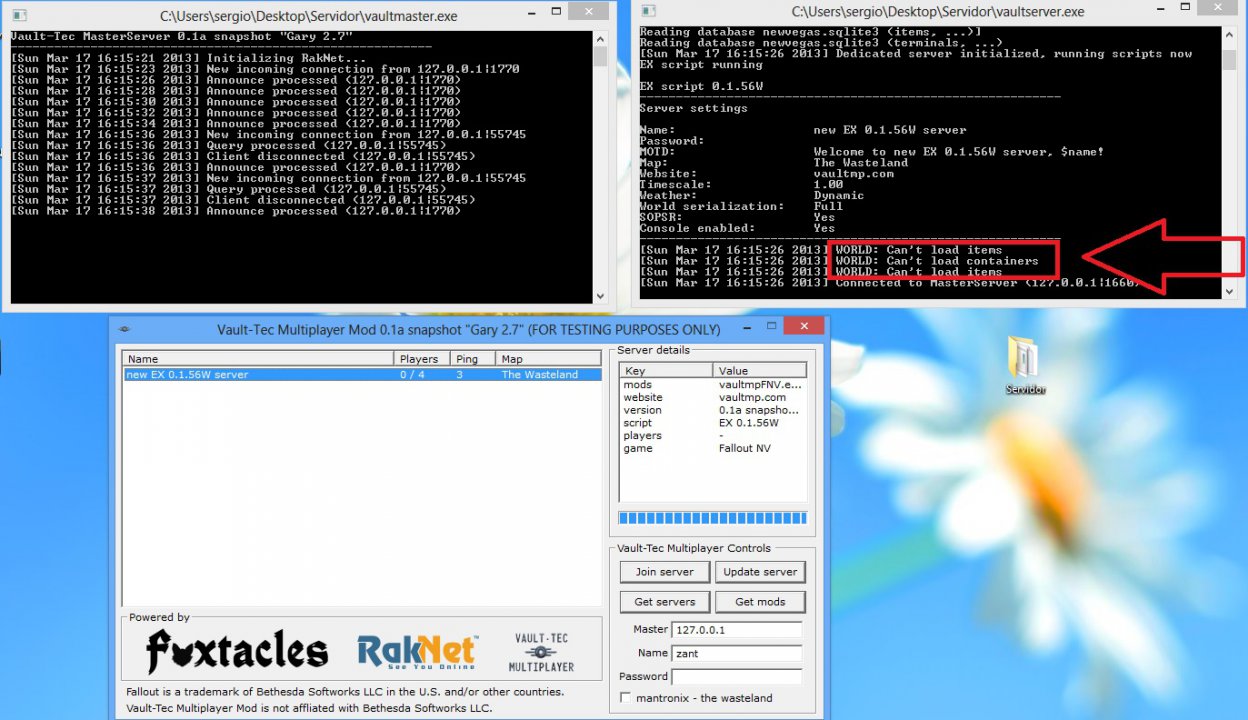Click the Value column header in Server details
The image size is (1248, 720).
tap(760, 371)
